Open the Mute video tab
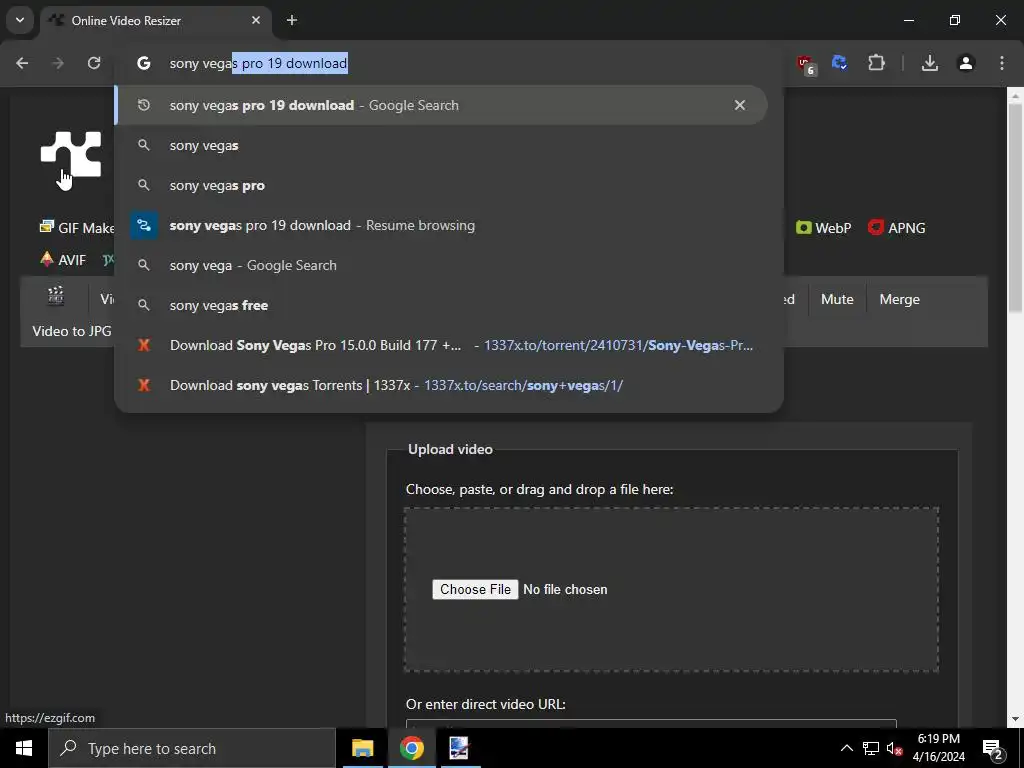 (837, 299)
